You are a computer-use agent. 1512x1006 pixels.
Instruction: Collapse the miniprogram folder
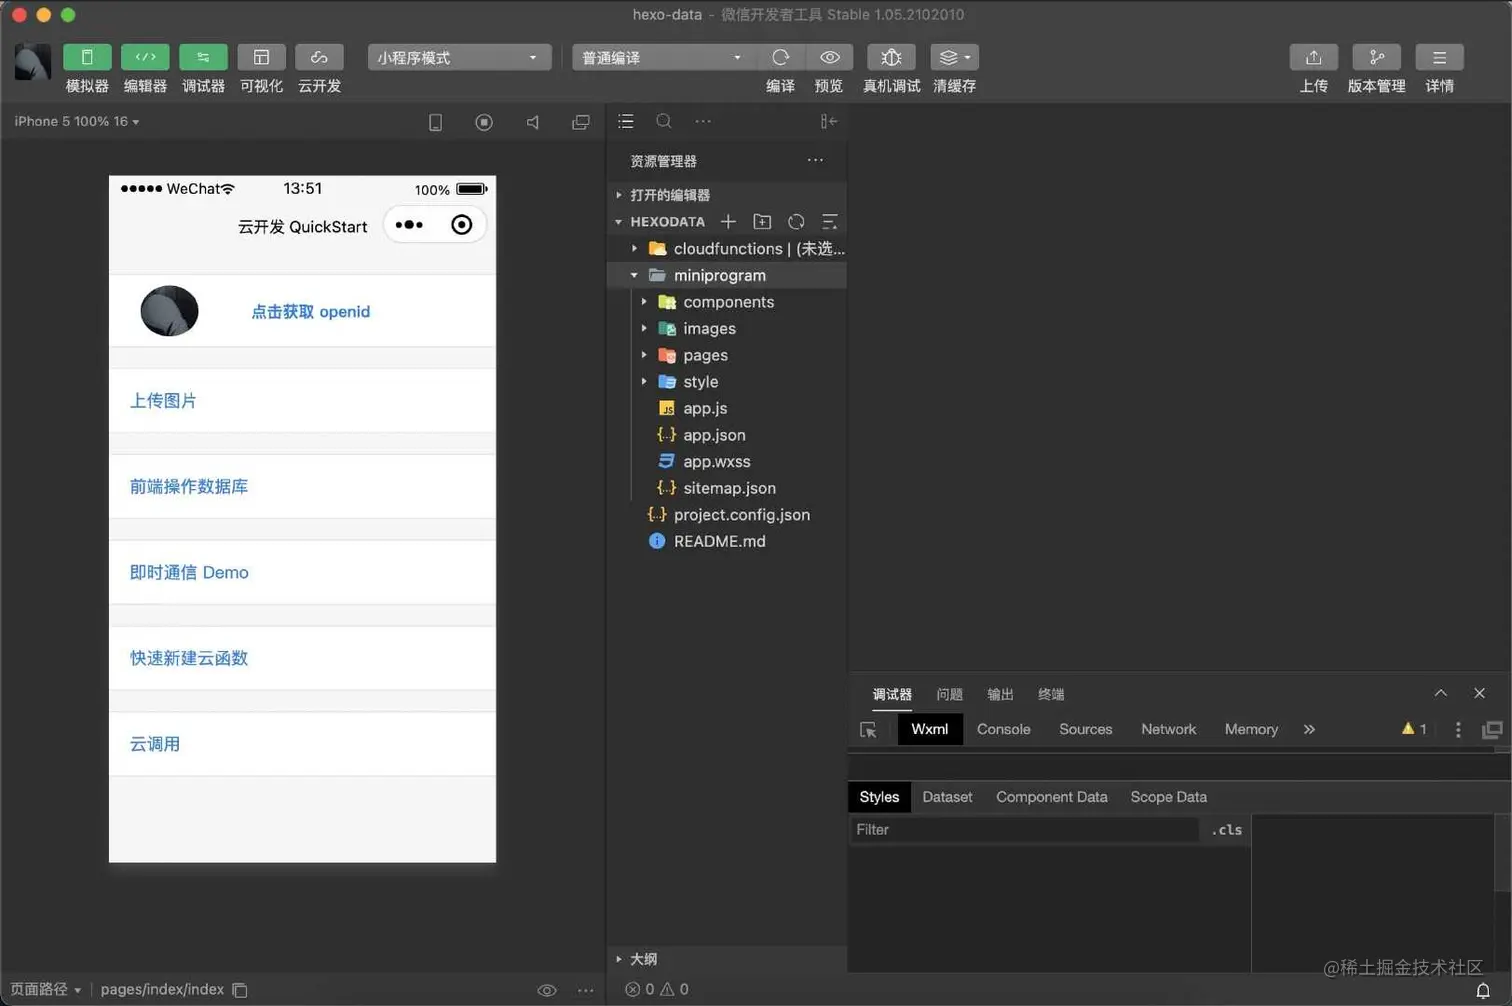(x=727, y=275)
